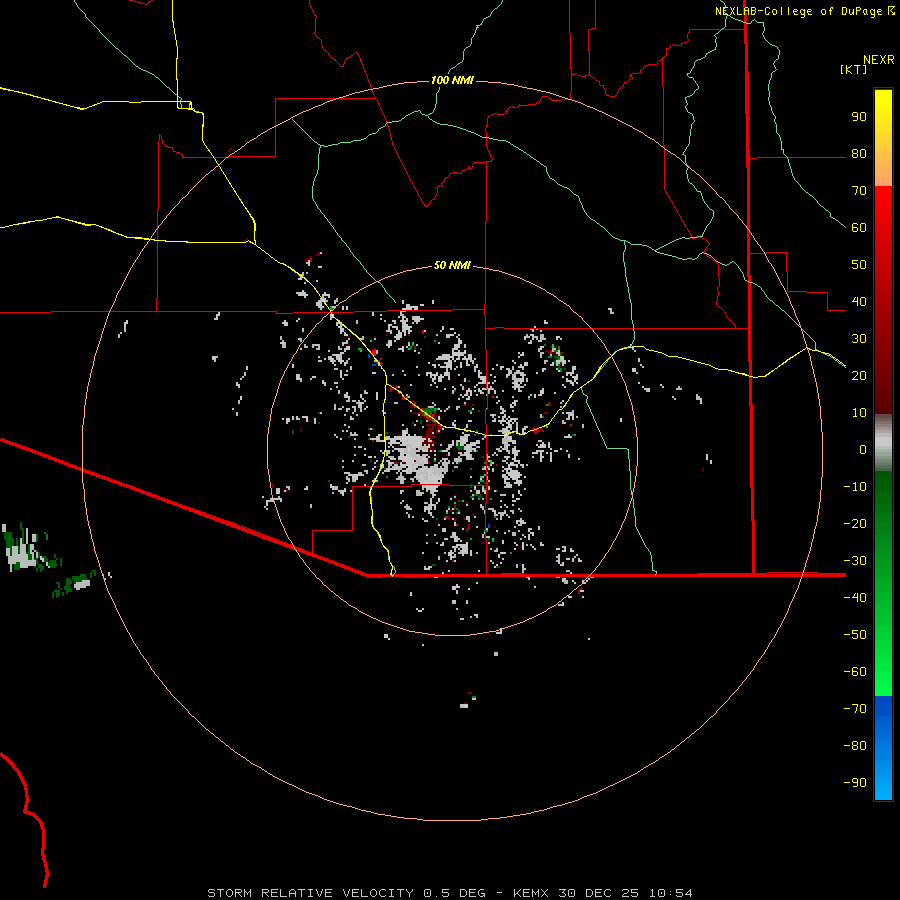Click the 70 value on the velocity scale

(x=859, y=191)
